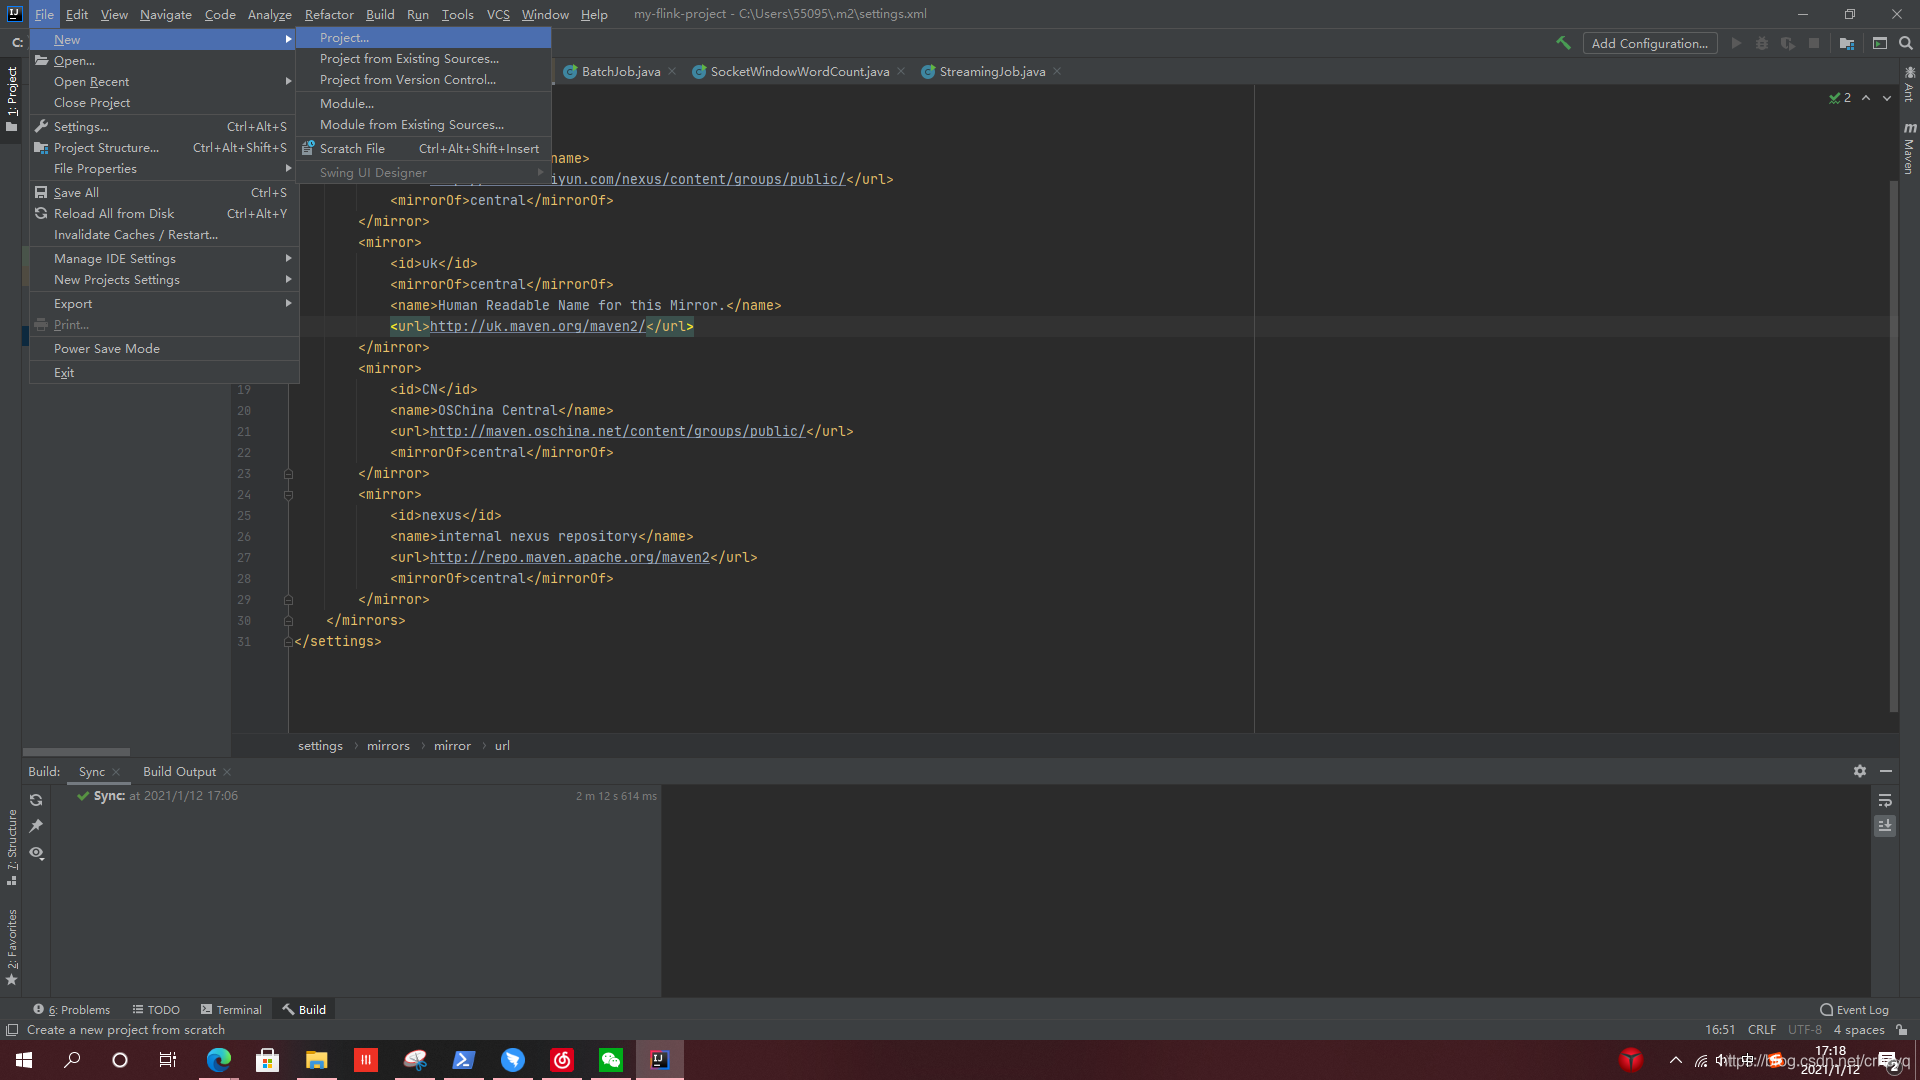This screenshot has height=1080, width=1920.
Task: Open the Maven tool window sidebar
Action: [1909, 148]
